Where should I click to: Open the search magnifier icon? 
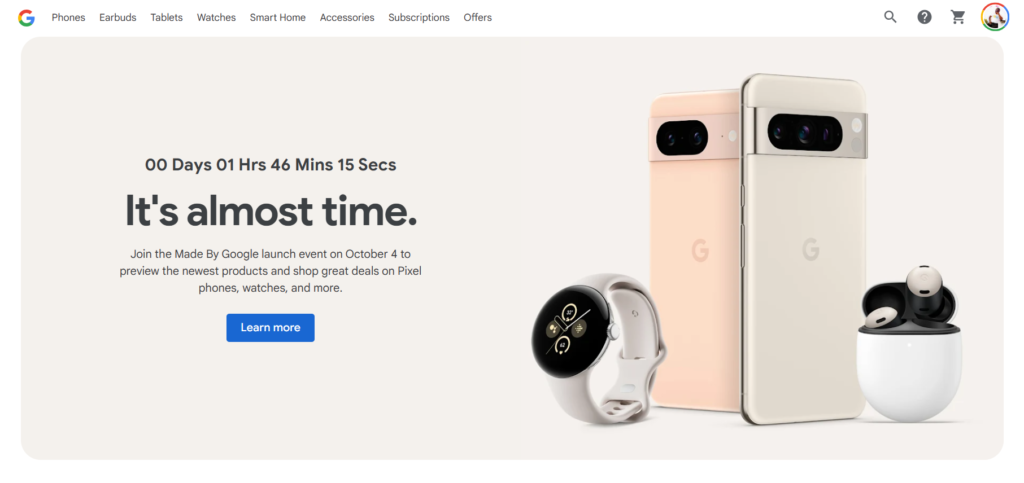pyautogui.click(x=890, y=17)
